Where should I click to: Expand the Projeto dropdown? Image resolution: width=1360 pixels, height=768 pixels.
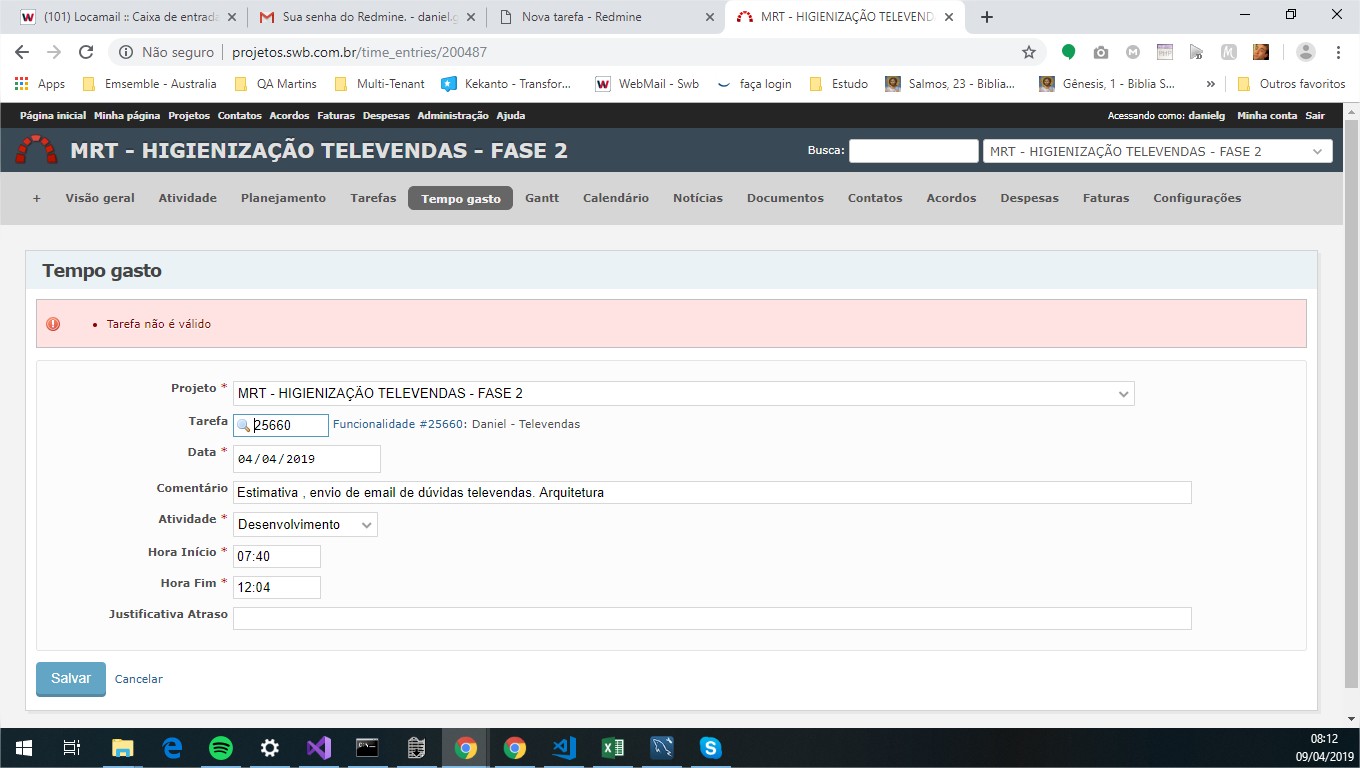(683, 394)
